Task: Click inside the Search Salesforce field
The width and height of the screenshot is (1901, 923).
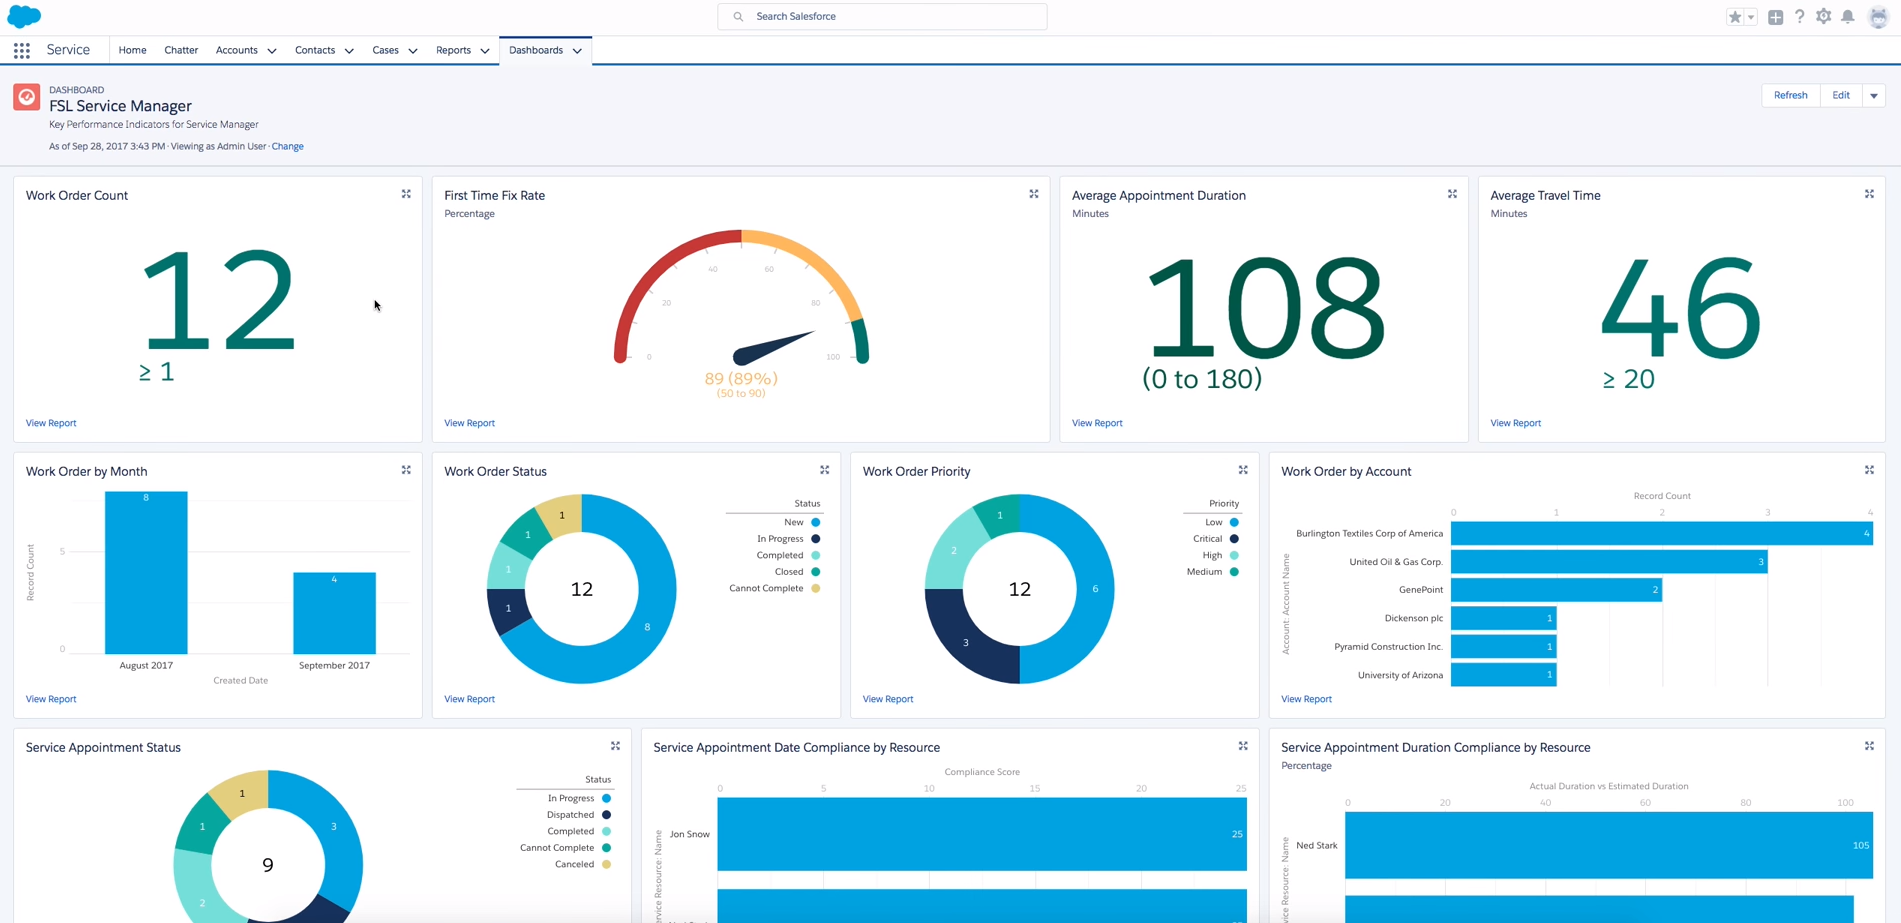Action: click(881, 16)
